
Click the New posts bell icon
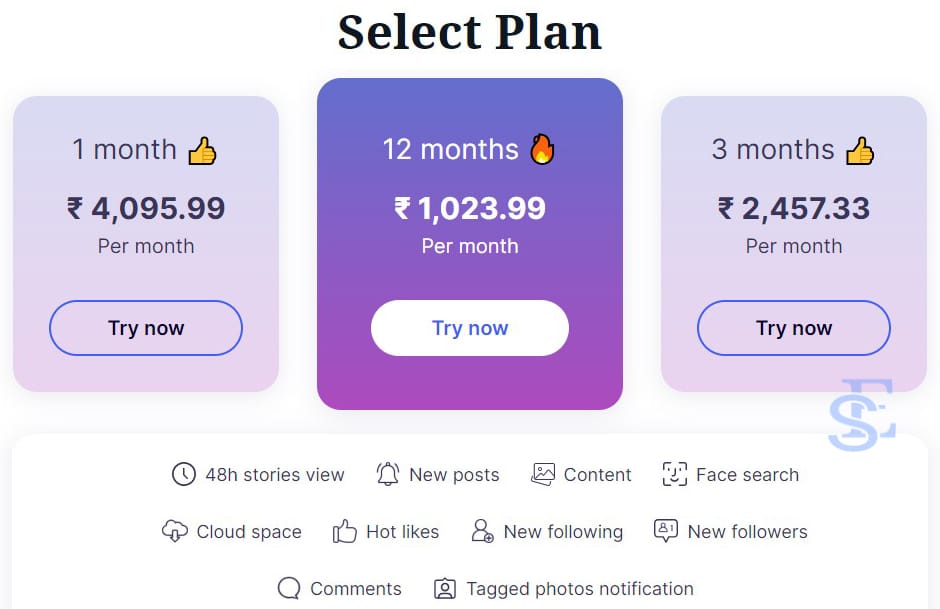tap(388, 474)
